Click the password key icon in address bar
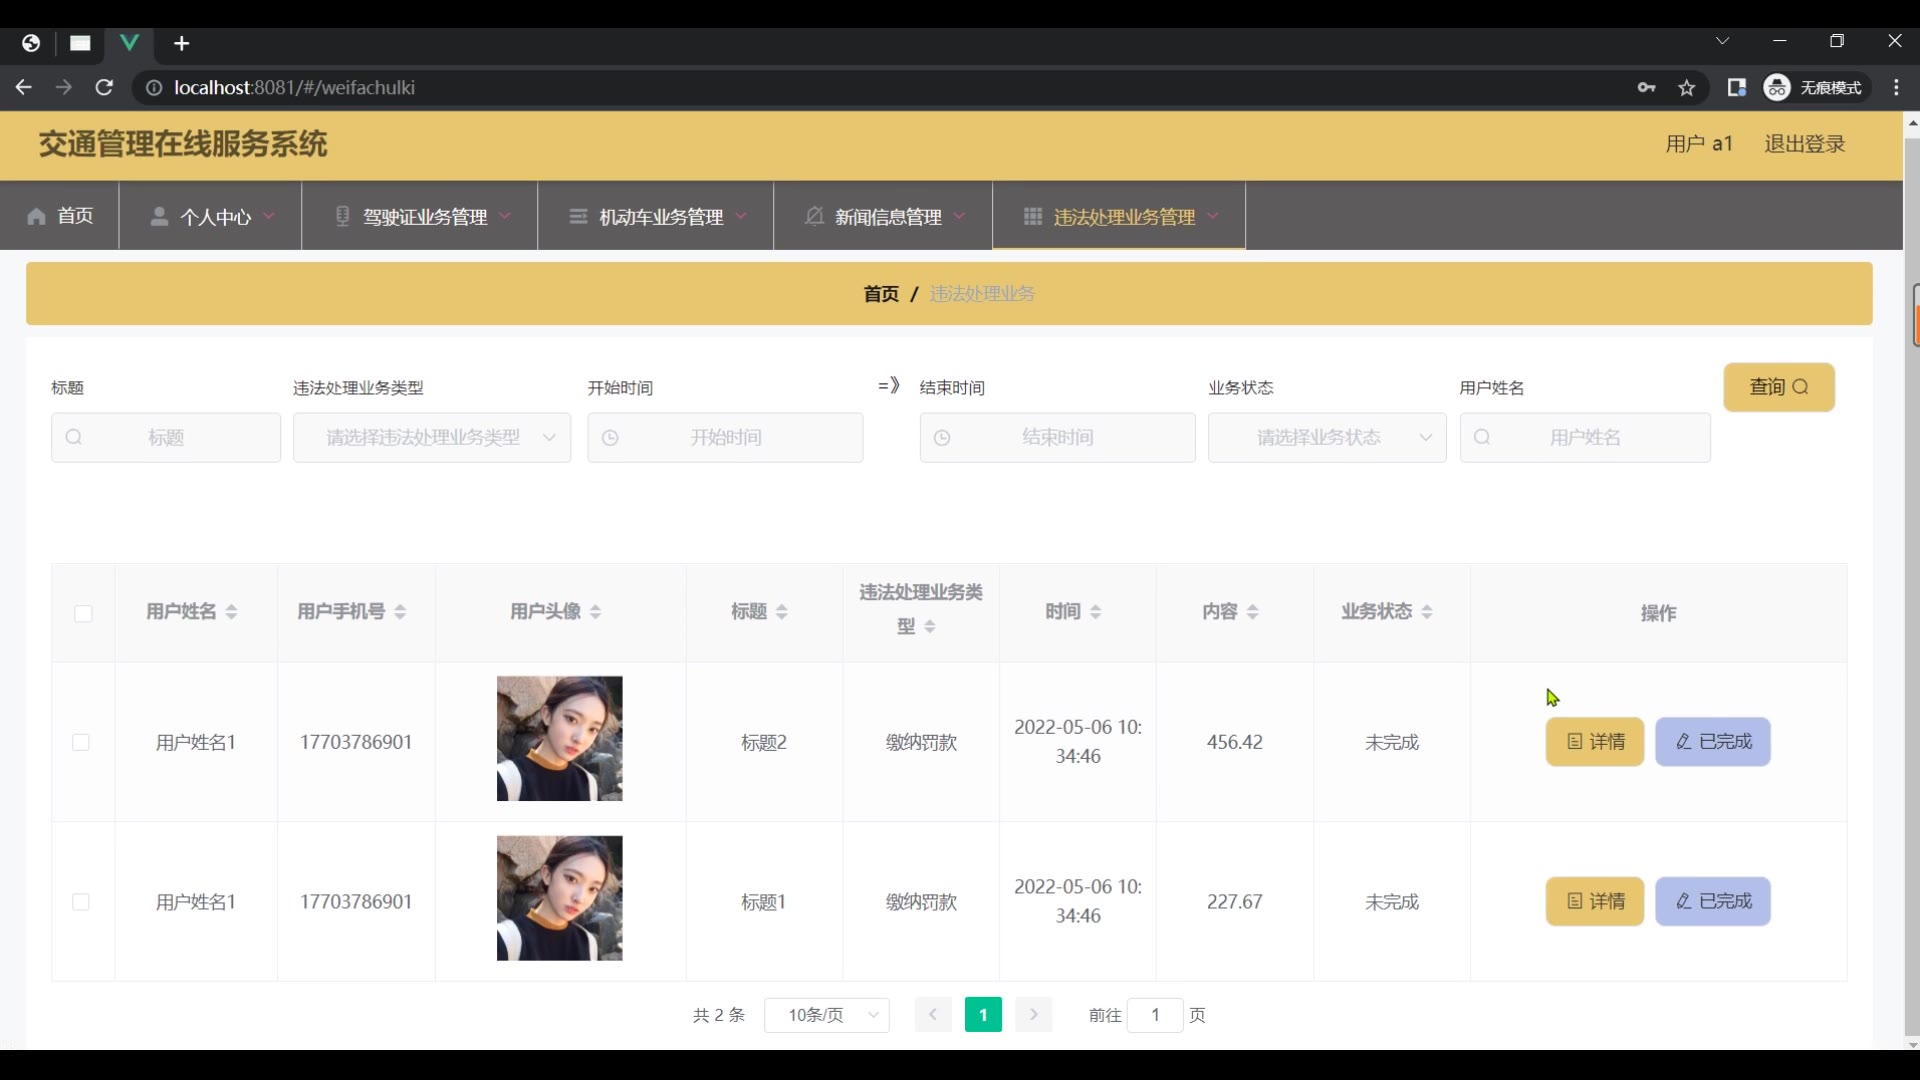The width and height of the screenshot is (1920, 1080). coord(1646,88)
